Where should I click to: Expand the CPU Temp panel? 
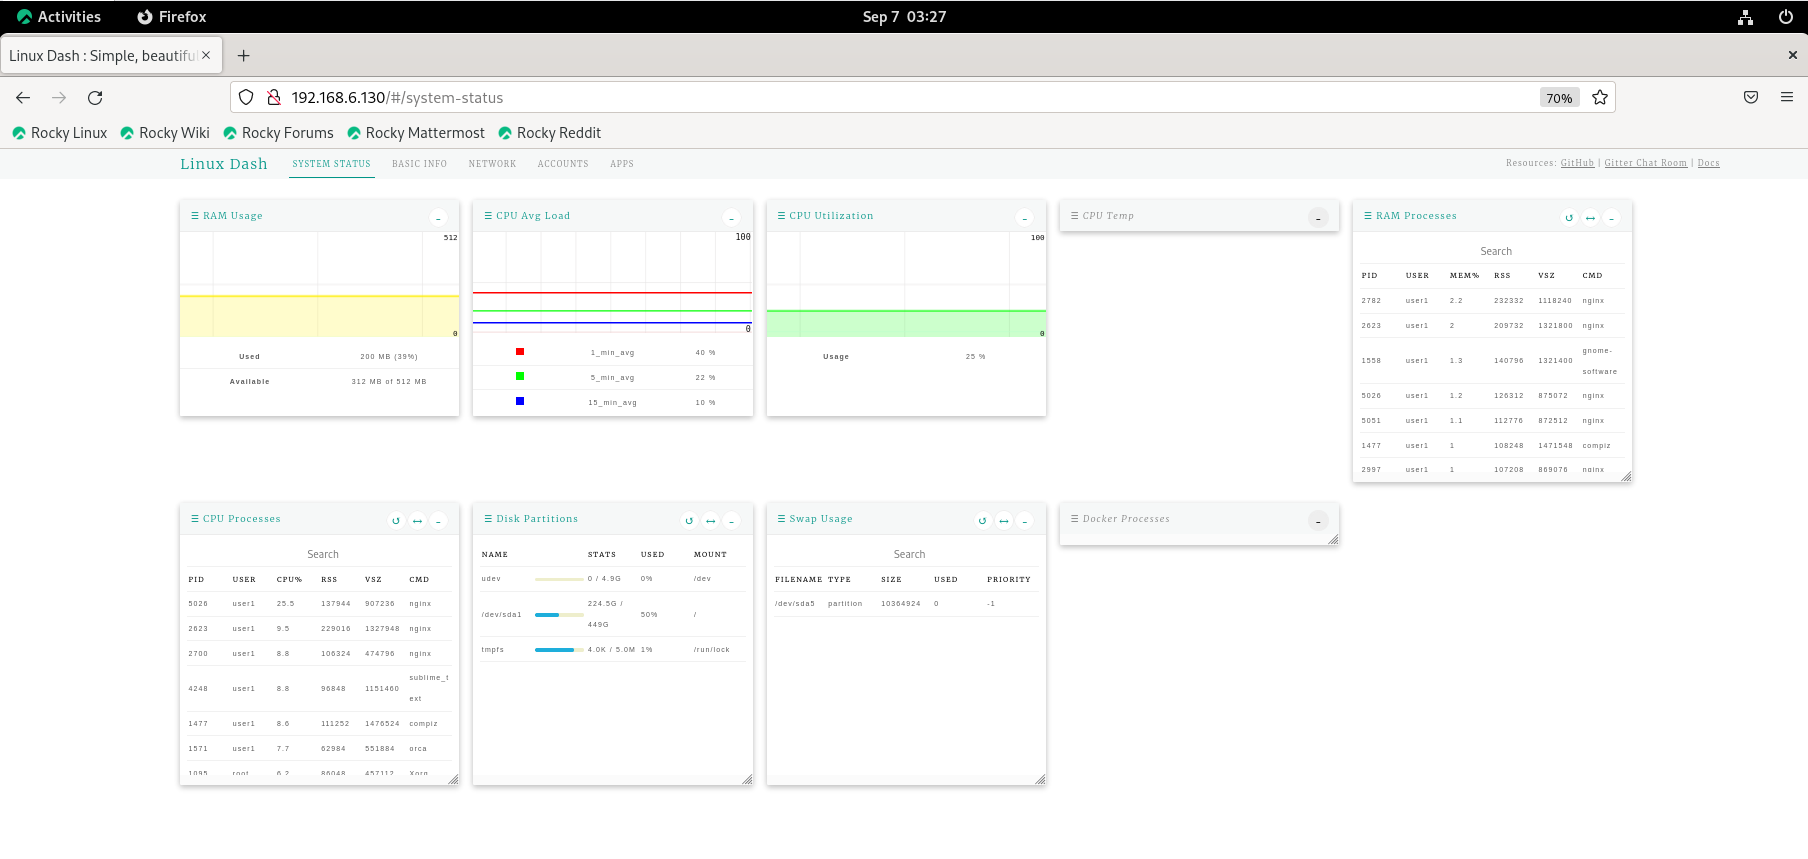tap(1318, 217)
